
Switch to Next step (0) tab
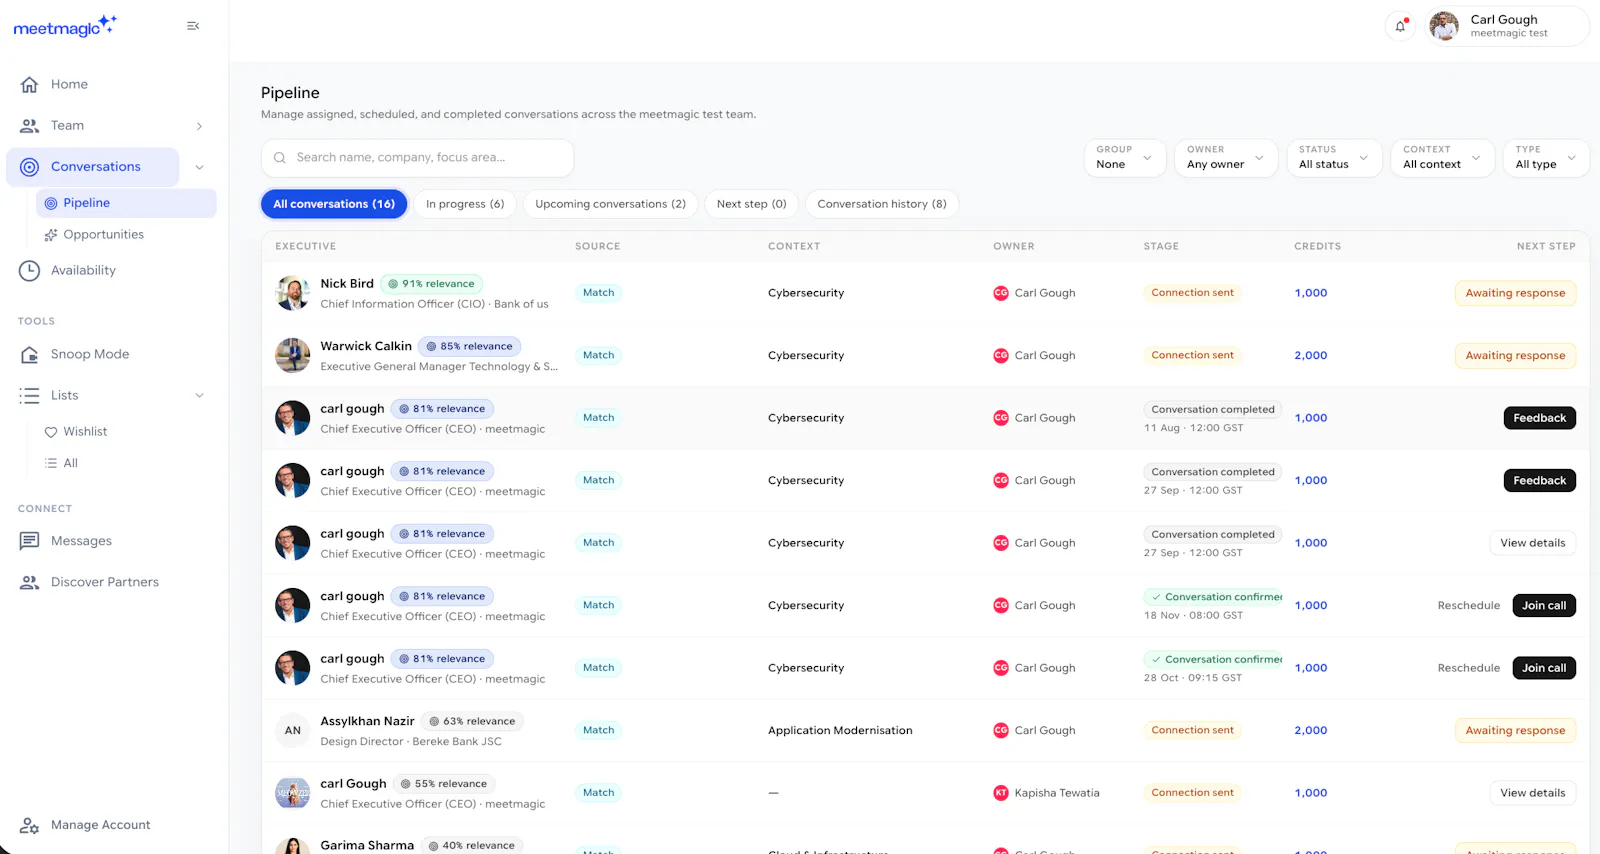click(x=751, y=204)
